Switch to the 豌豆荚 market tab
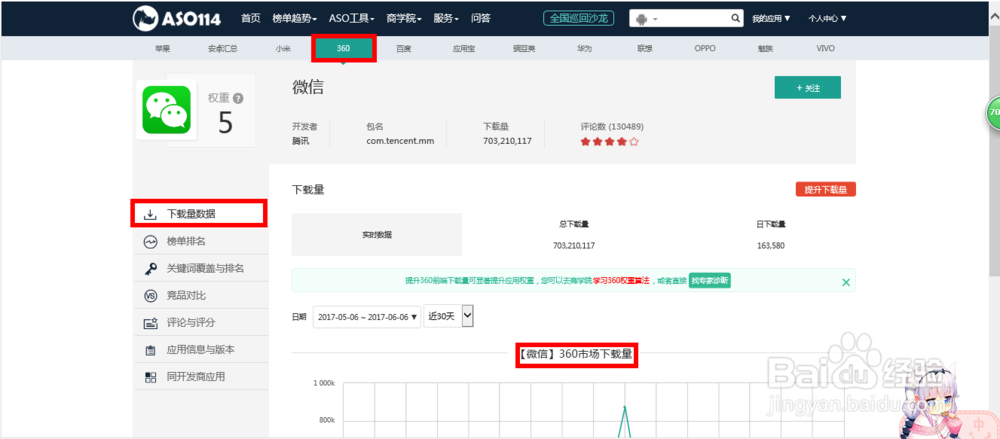This screenshot has height=439, width=1000. point(524,48)
